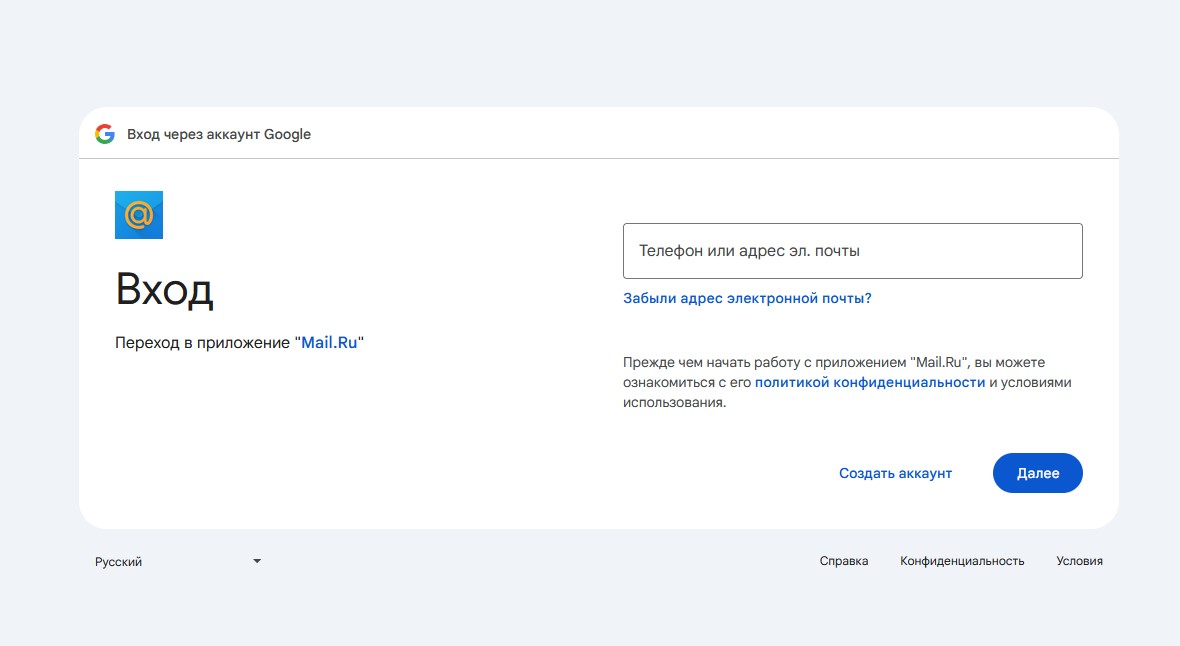The image size is (1180, 646).
Task: Open the 'Забыли адрес электронной почты?' link
Action: (x=747, y=298)
